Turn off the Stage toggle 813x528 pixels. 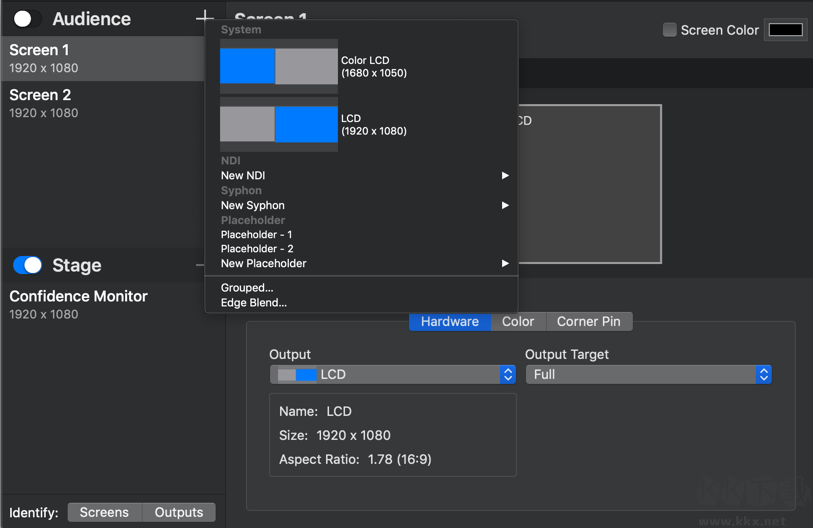click(28, 265)
